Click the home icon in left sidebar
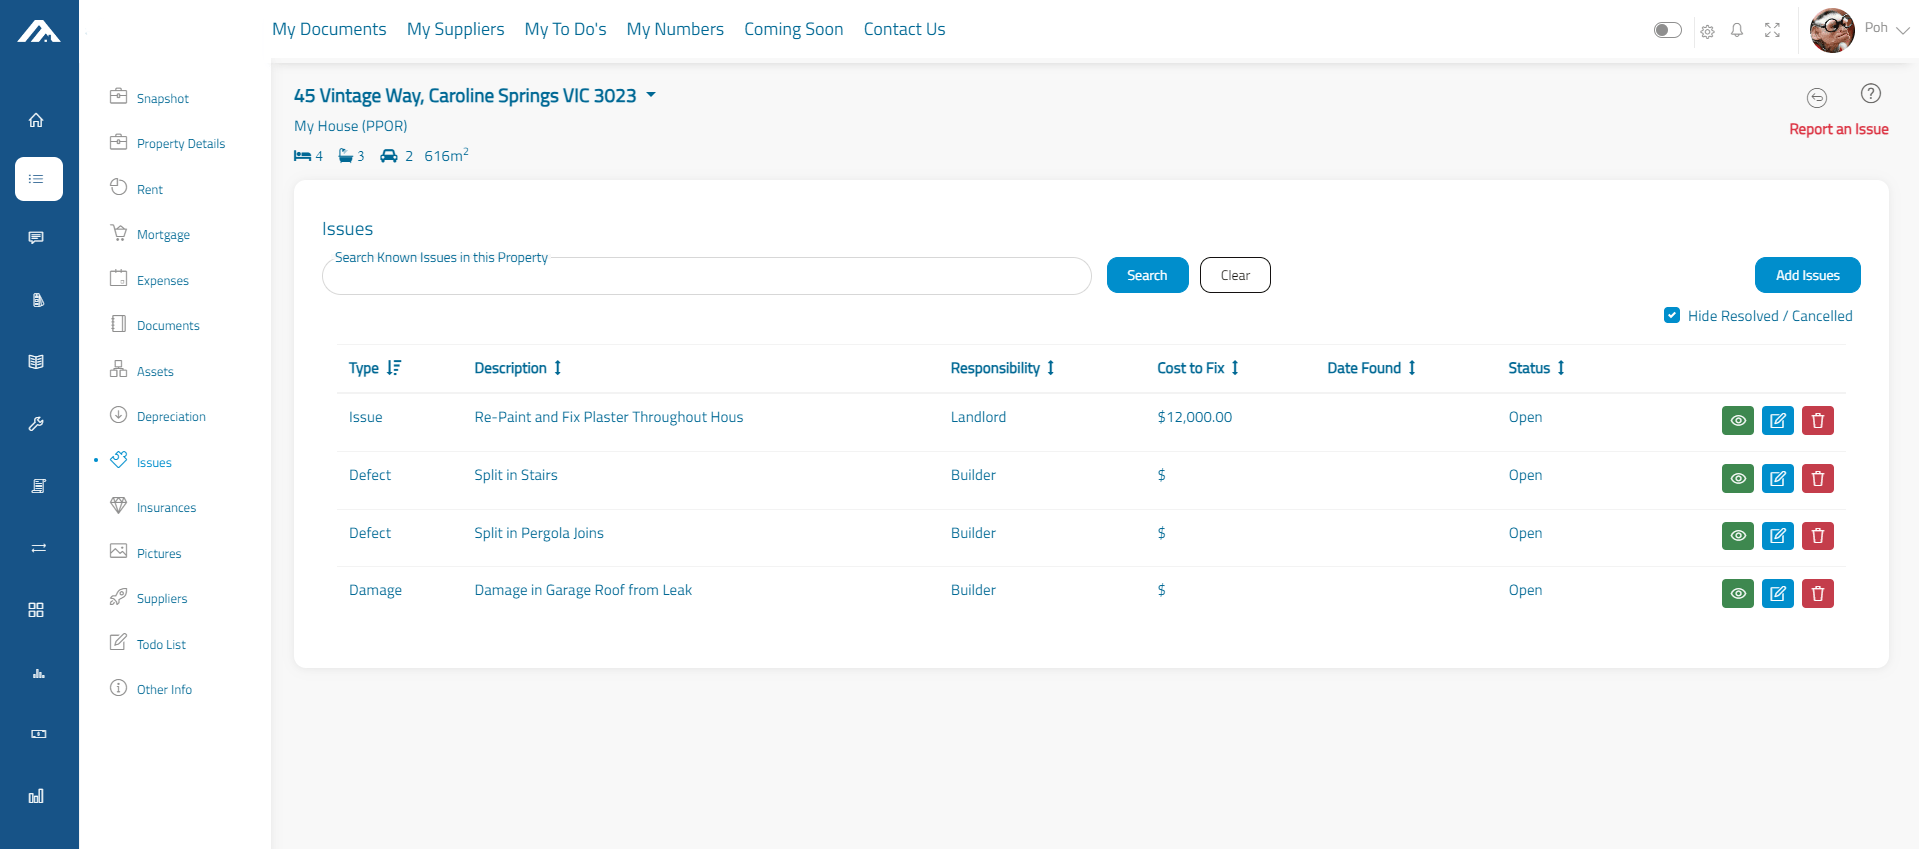Viewport: 1919px width, 849px height. click(x=36, y=121)
